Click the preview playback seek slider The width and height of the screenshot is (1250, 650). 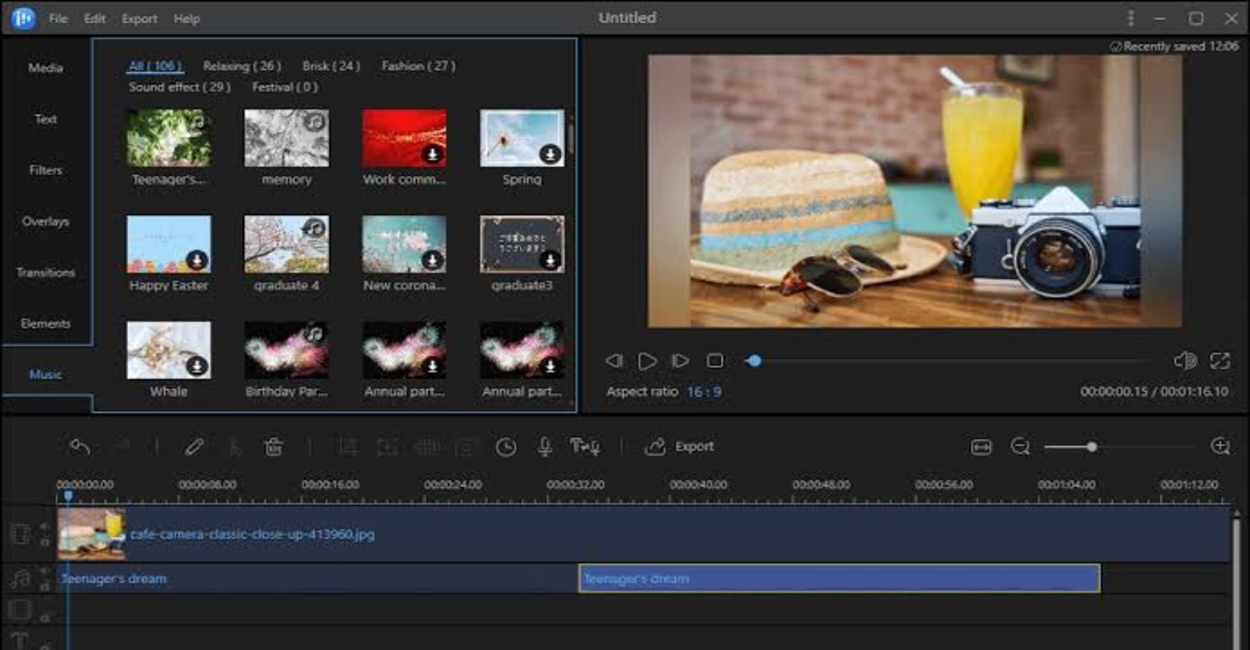tap(948, 361)
